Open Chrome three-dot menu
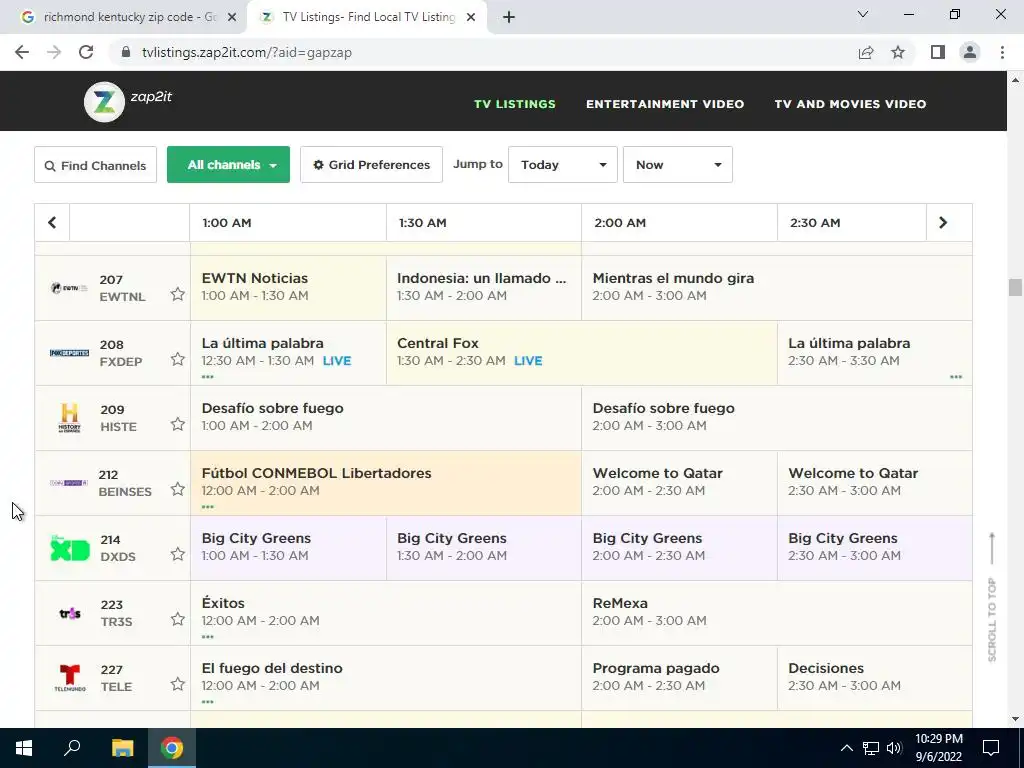The image size is (1024, 768). 1002,52
